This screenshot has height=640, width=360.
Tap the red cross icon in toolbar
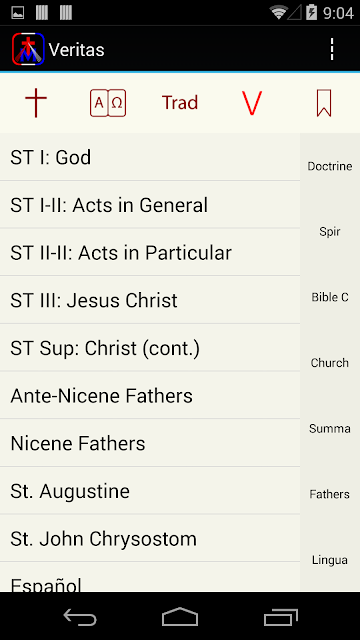pyautogui.click(x=36, y=103)
